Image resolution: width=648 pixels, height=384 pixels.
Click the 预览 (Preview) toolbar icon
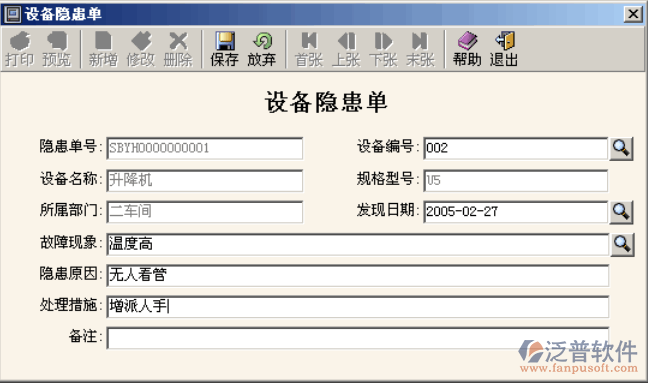[x=57, y=49]
